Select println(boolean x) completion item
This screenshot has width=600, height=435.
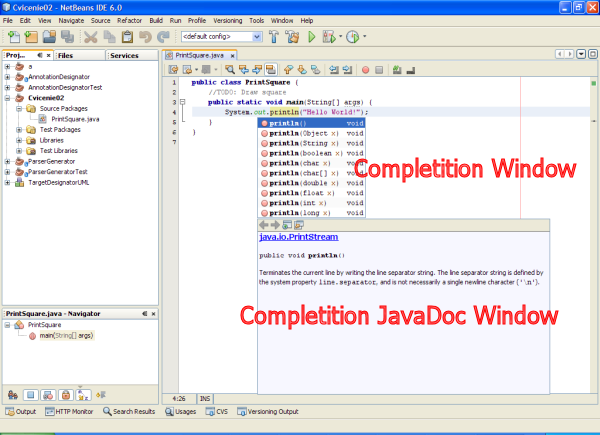312,153
